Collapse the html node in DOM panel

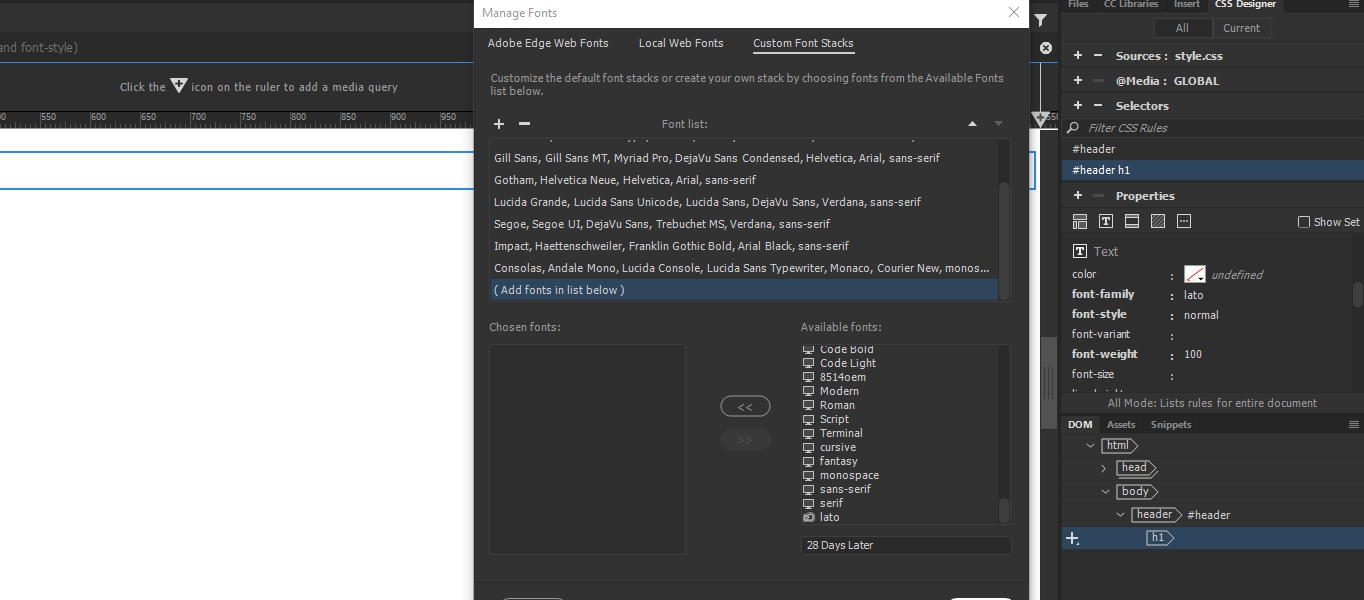[1090, 445]
